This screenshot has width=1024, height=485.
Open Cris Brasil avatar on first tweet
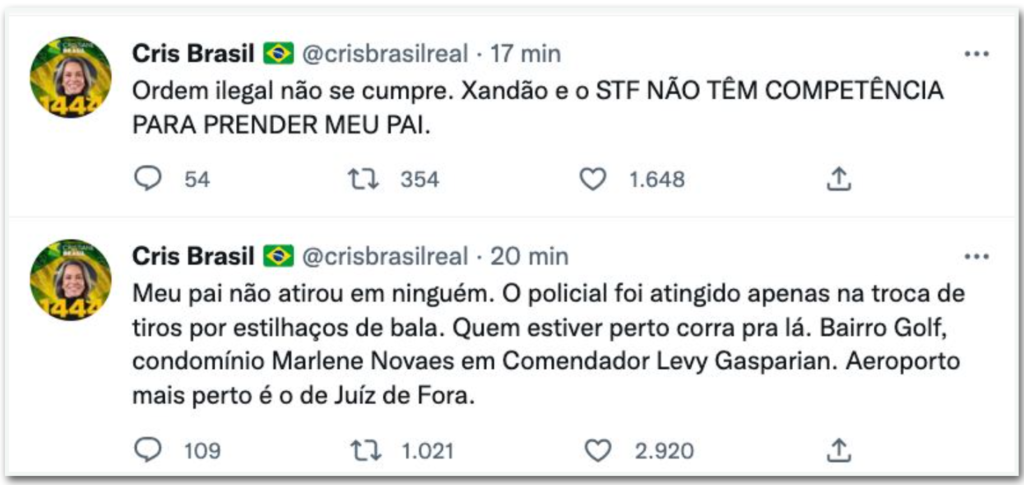coord(71,77)
